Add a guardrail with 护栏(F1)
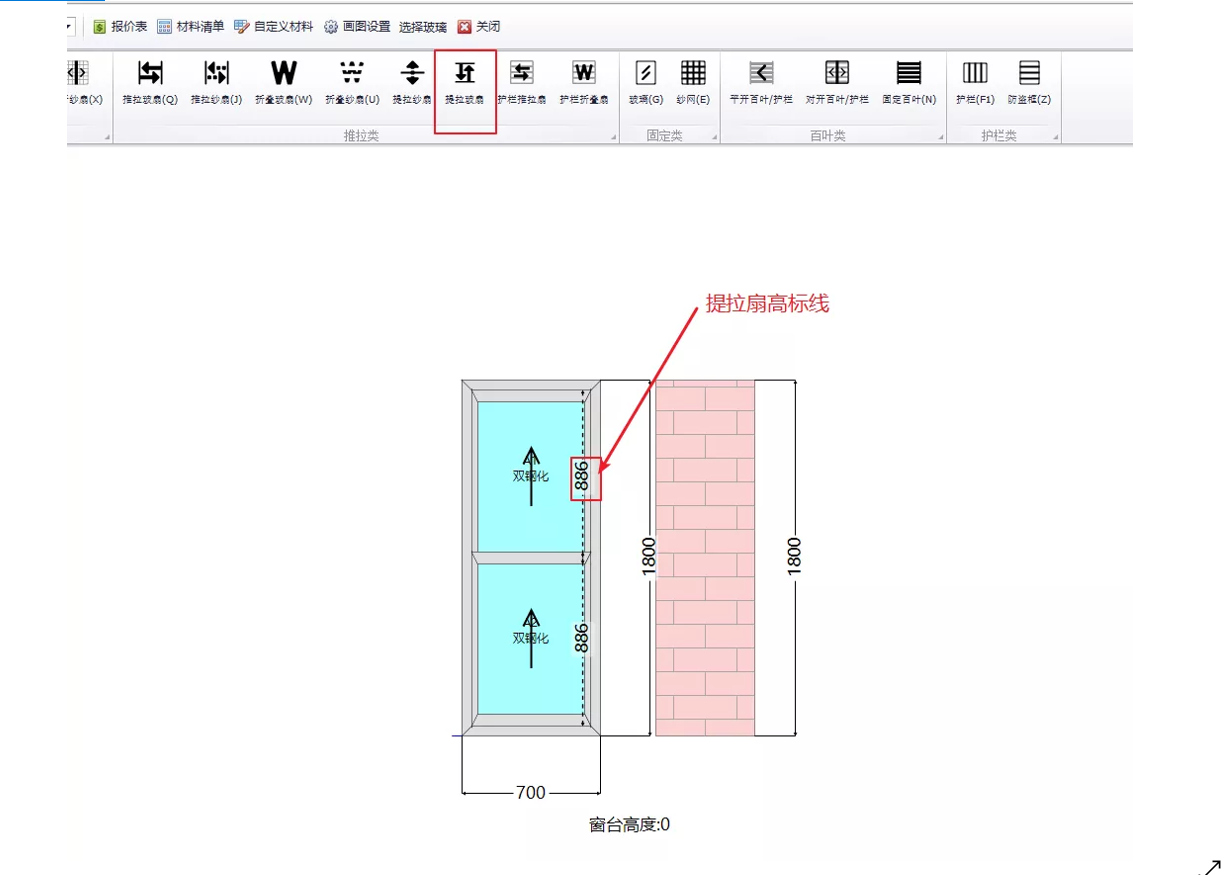The height and width of the screenshot is (875, 1232). click(x=975, y=82)
